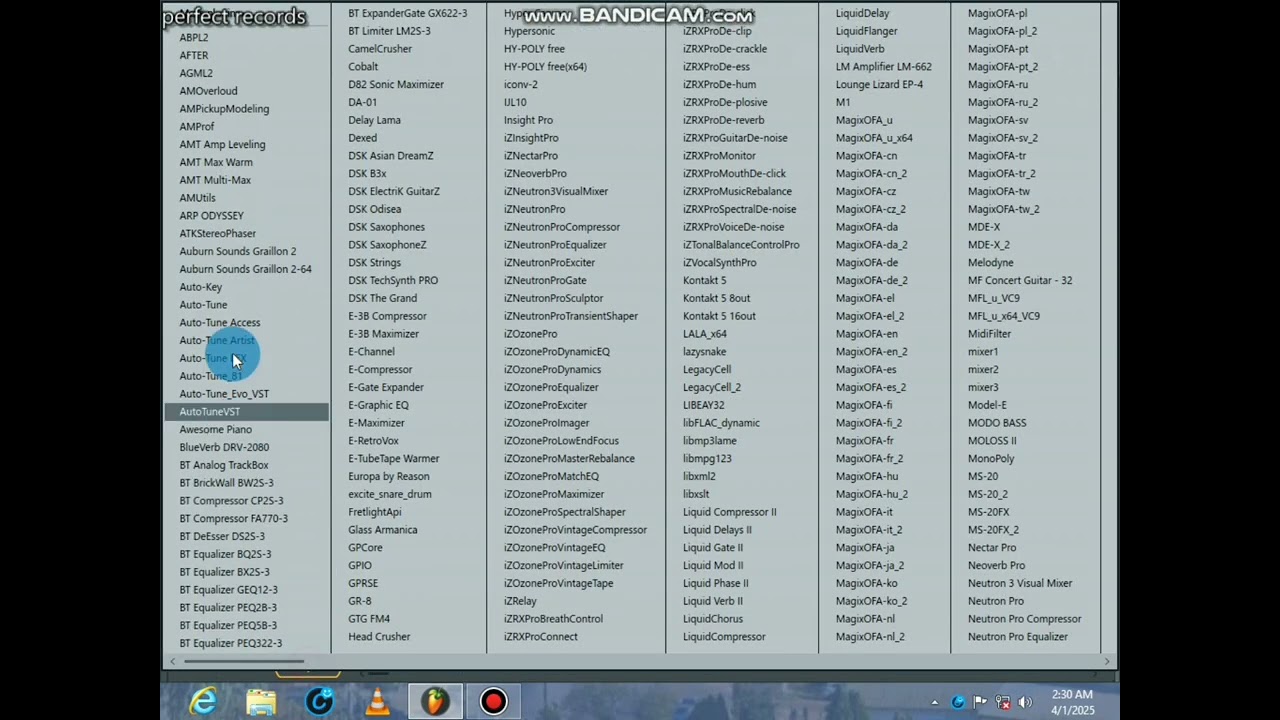Choose Auto-Tune_Evo_VST plugin

[x=224, y=394]
